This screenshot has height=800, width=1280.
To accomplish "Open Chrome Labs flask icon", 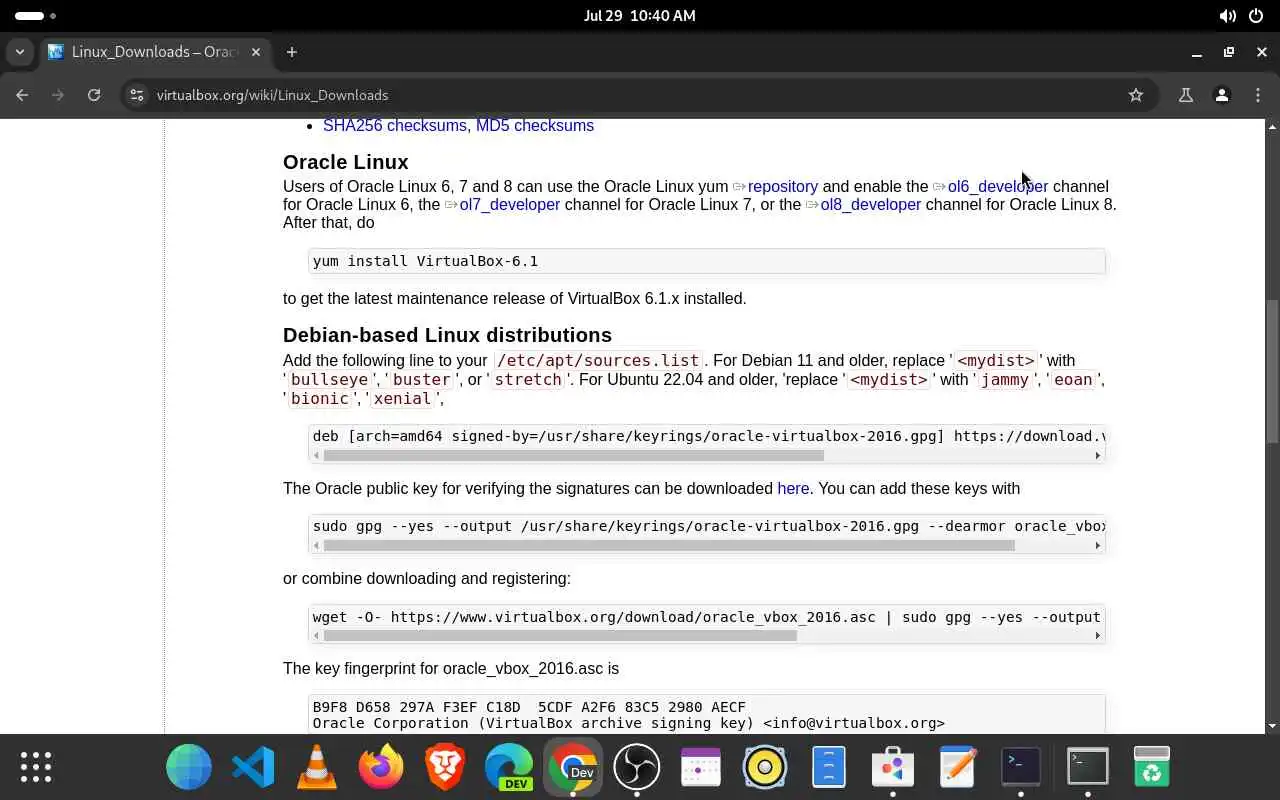I will pos(1186,95).
